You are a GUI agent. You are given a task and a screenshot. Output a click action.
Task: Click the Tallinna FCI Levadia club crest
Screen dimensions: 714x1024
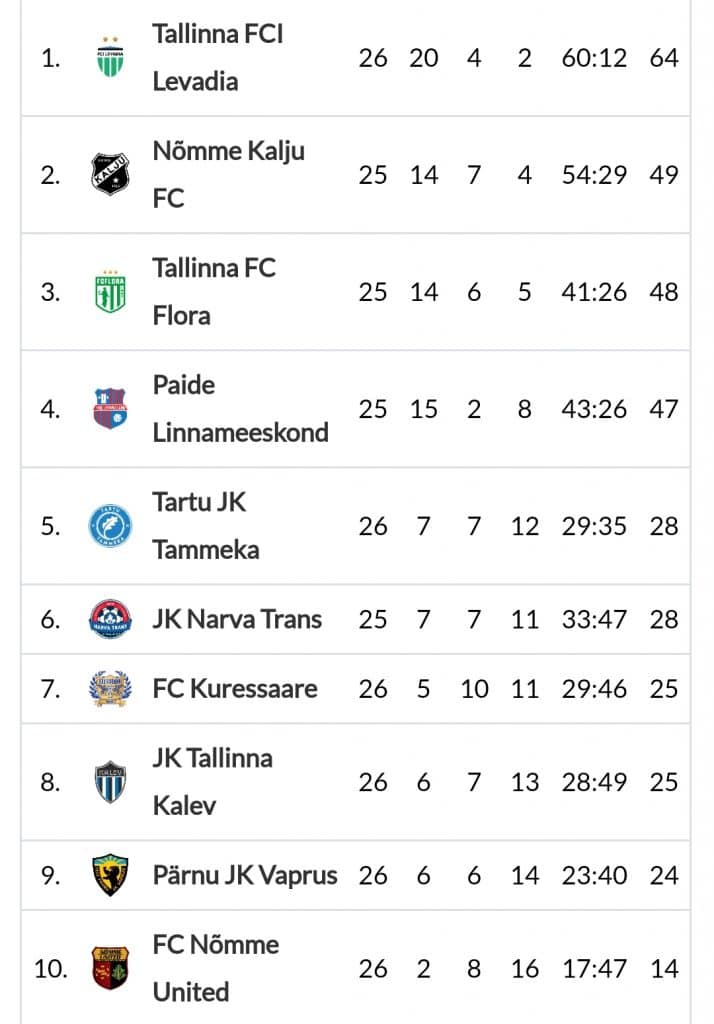[110, 57]
